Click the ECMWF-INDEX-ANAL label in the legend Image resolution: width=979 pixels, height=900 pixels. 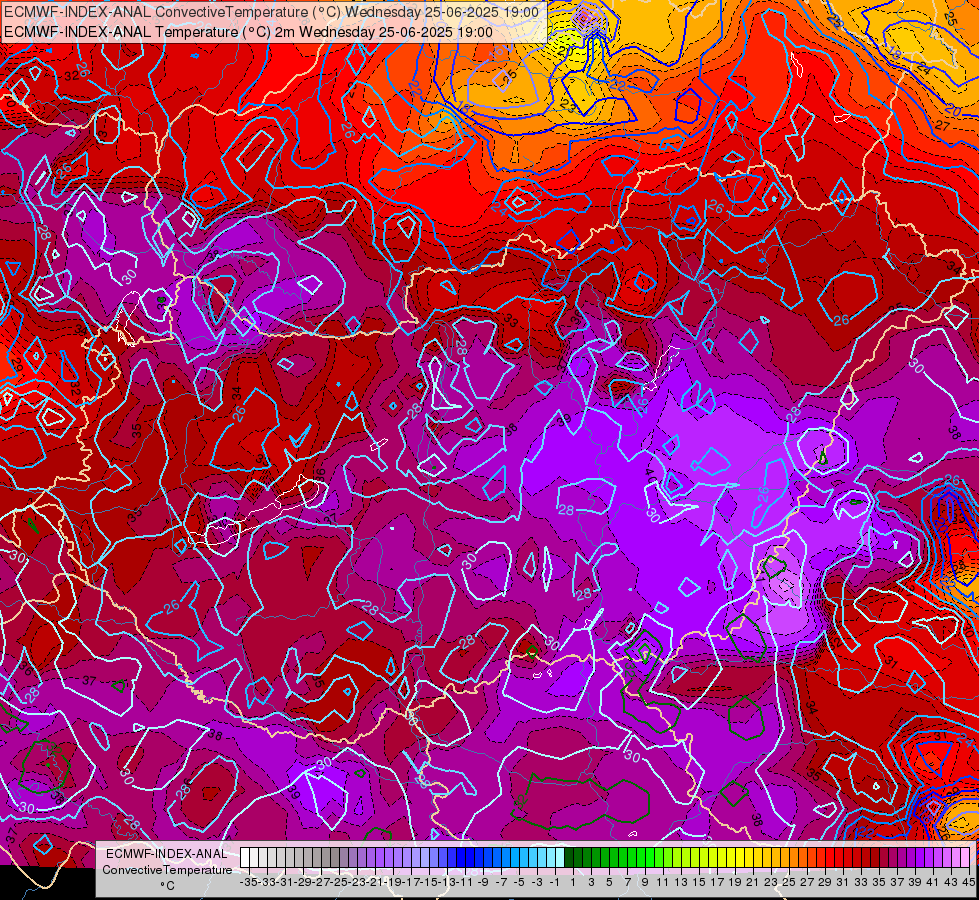click(x=167, y=854)
